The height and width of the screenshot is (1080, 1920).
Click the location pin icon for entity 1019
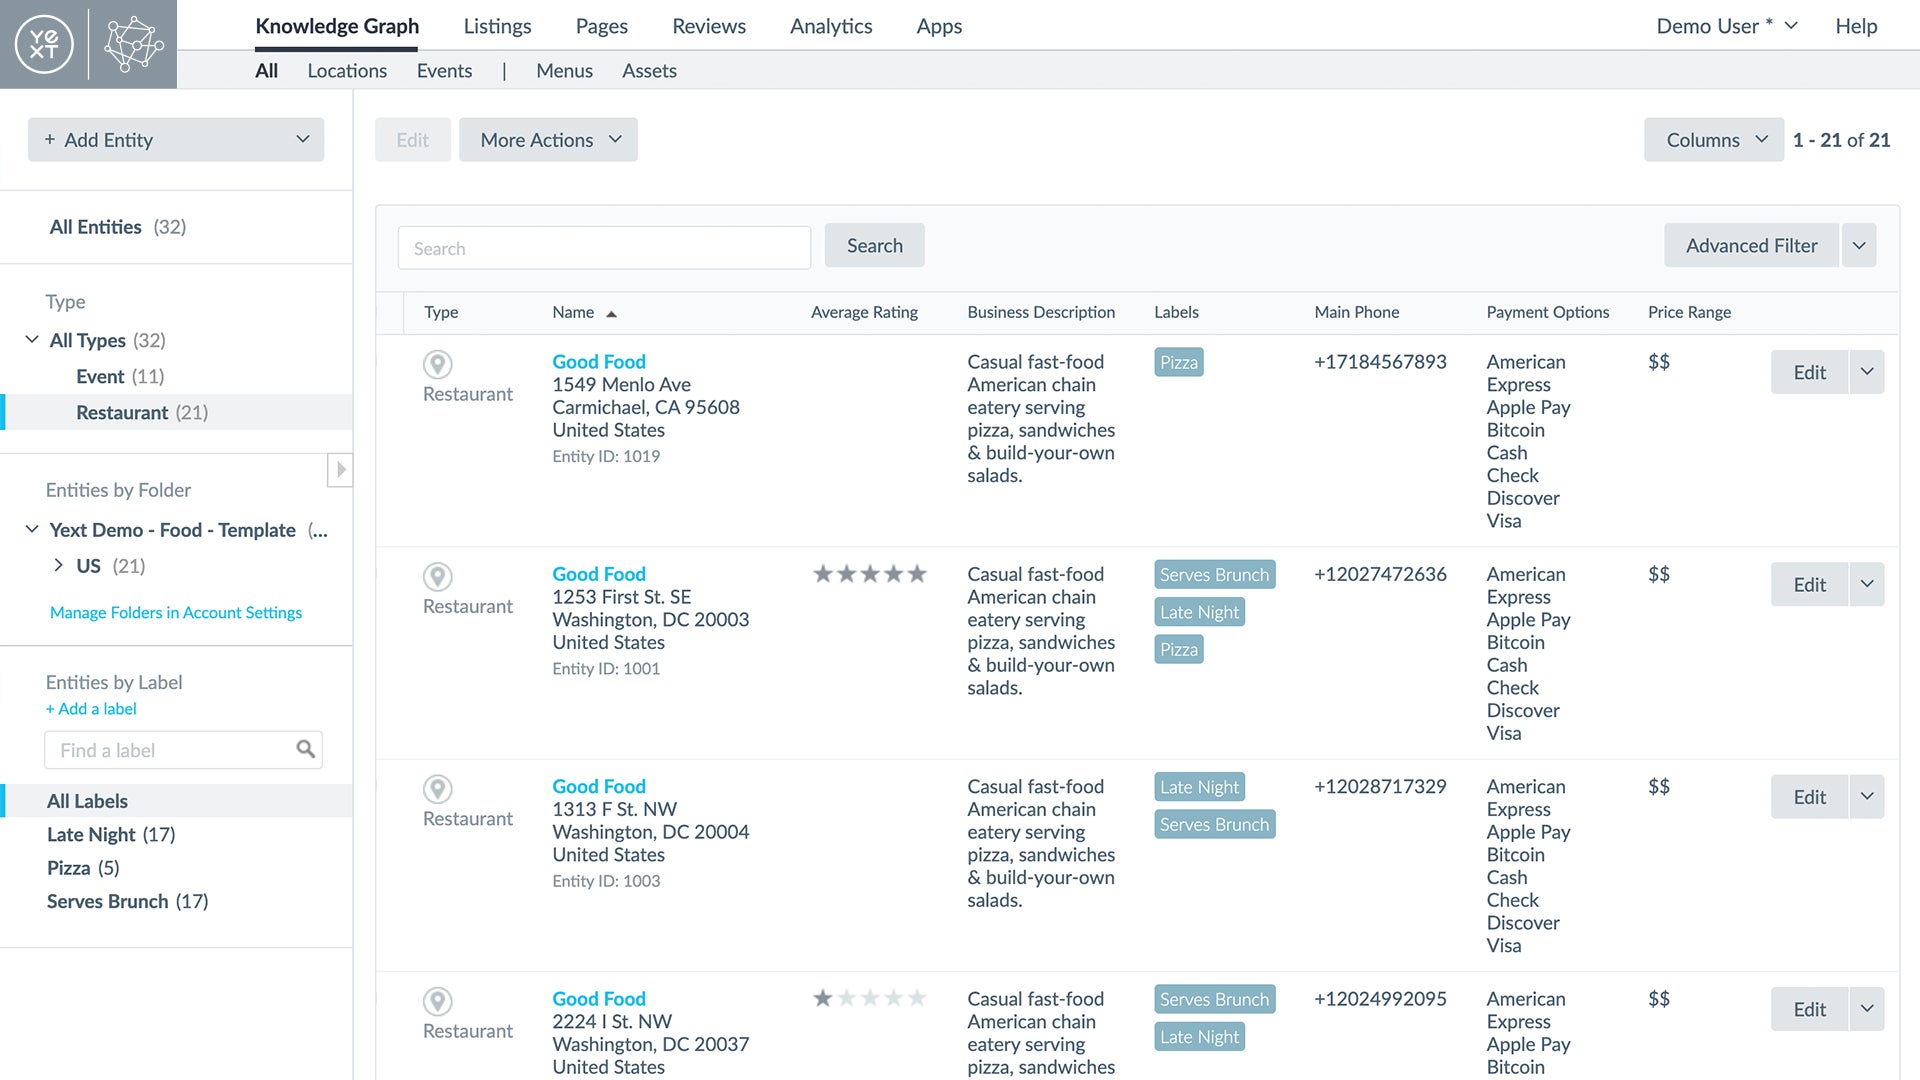click(x=438, y=364)
